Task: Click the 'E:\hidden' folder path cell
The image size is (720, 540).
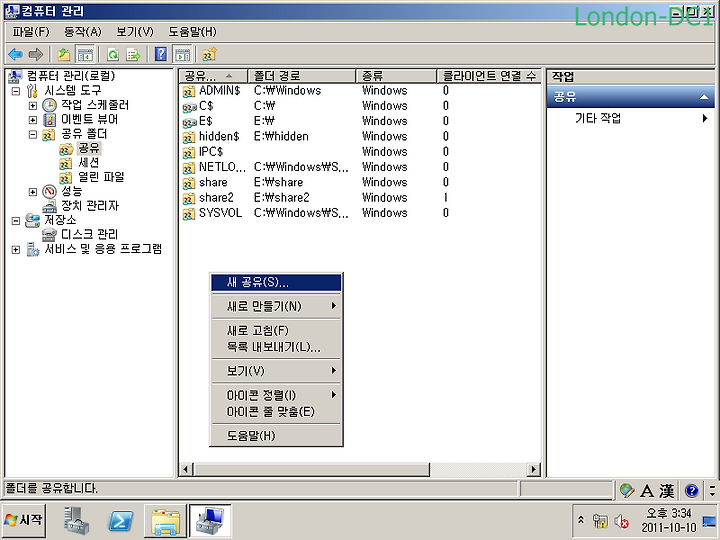Action: click(281, 137)
